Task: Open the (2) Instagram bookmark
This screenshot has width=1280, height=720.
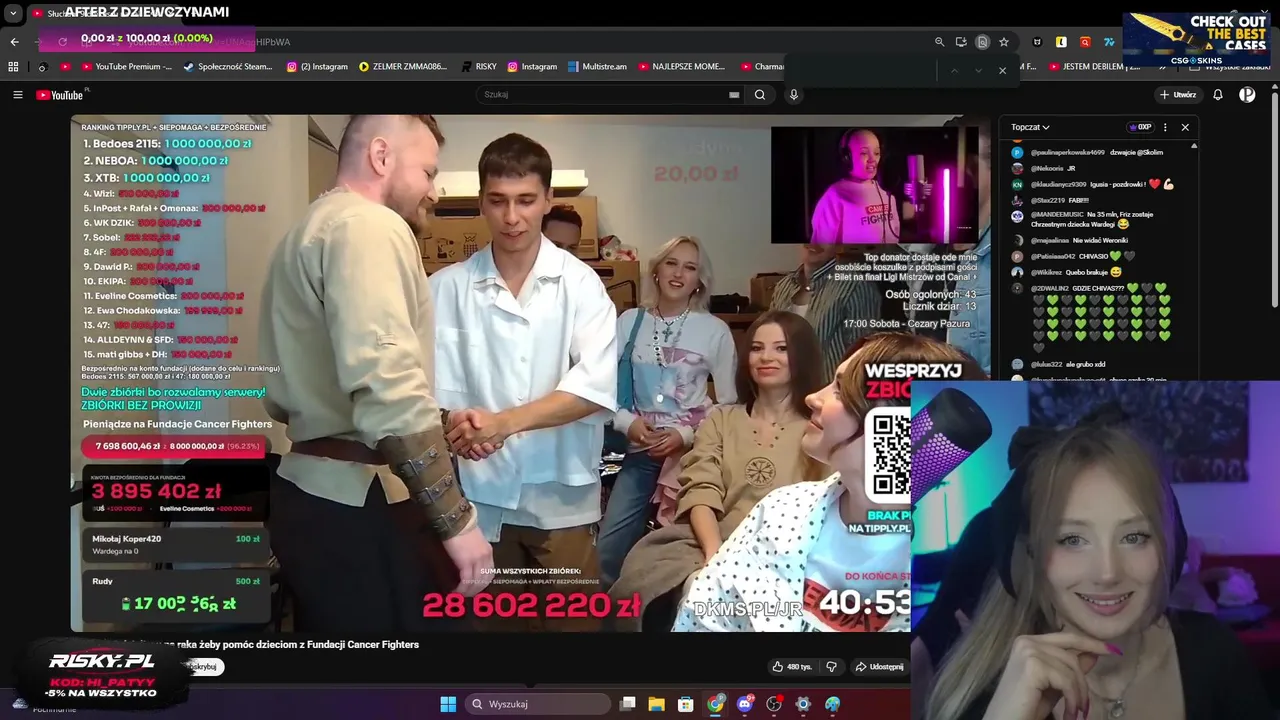Action: tap(317, 67)
